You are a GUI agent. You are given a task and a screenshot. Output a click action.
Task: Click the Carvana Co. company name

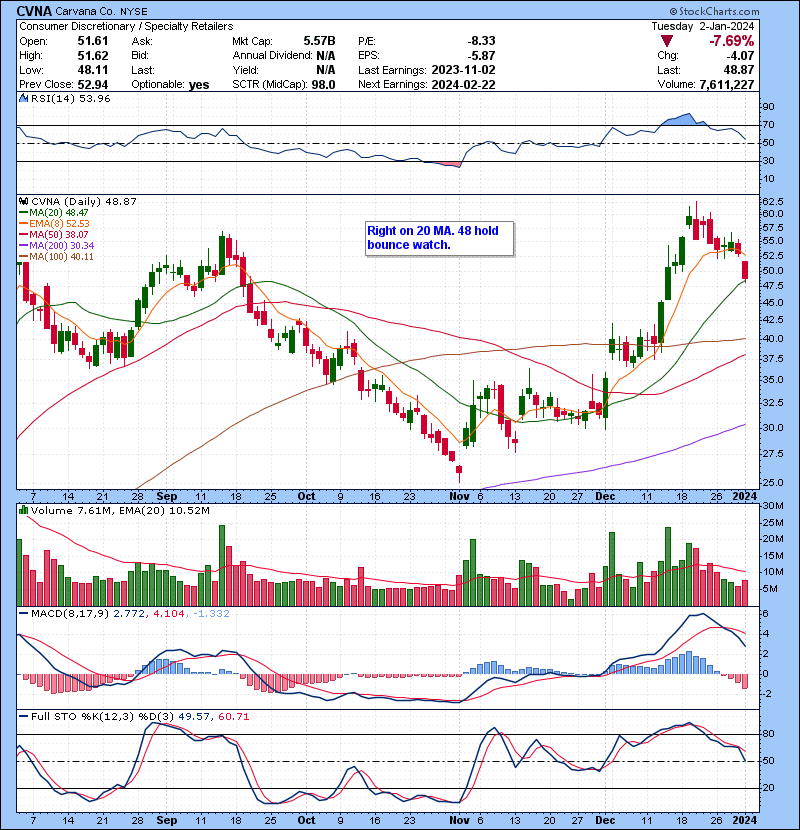[x=87, y=11]
